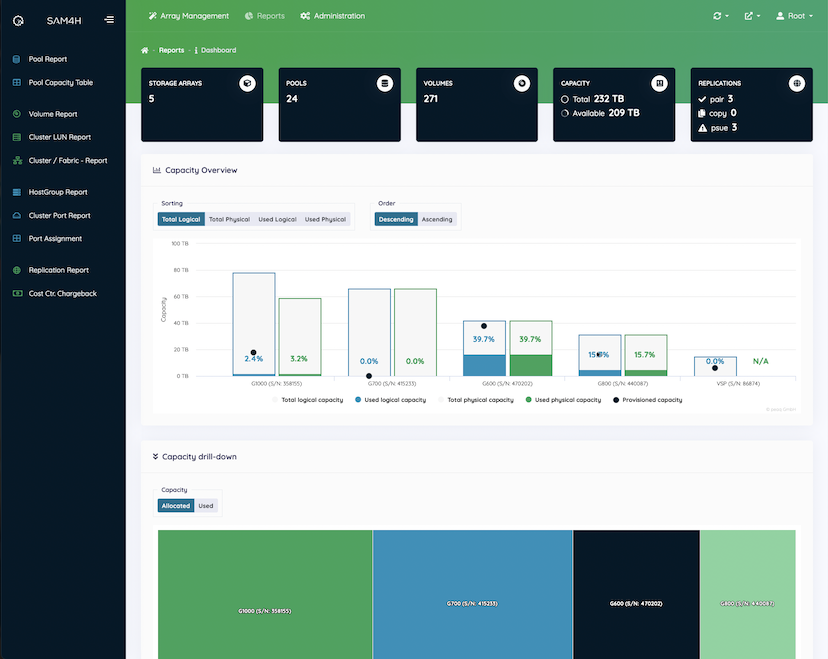This screenshot has width=828, height=659.
Task: Collapse the Capacity drill-down section
Action: tap(155, 455)
